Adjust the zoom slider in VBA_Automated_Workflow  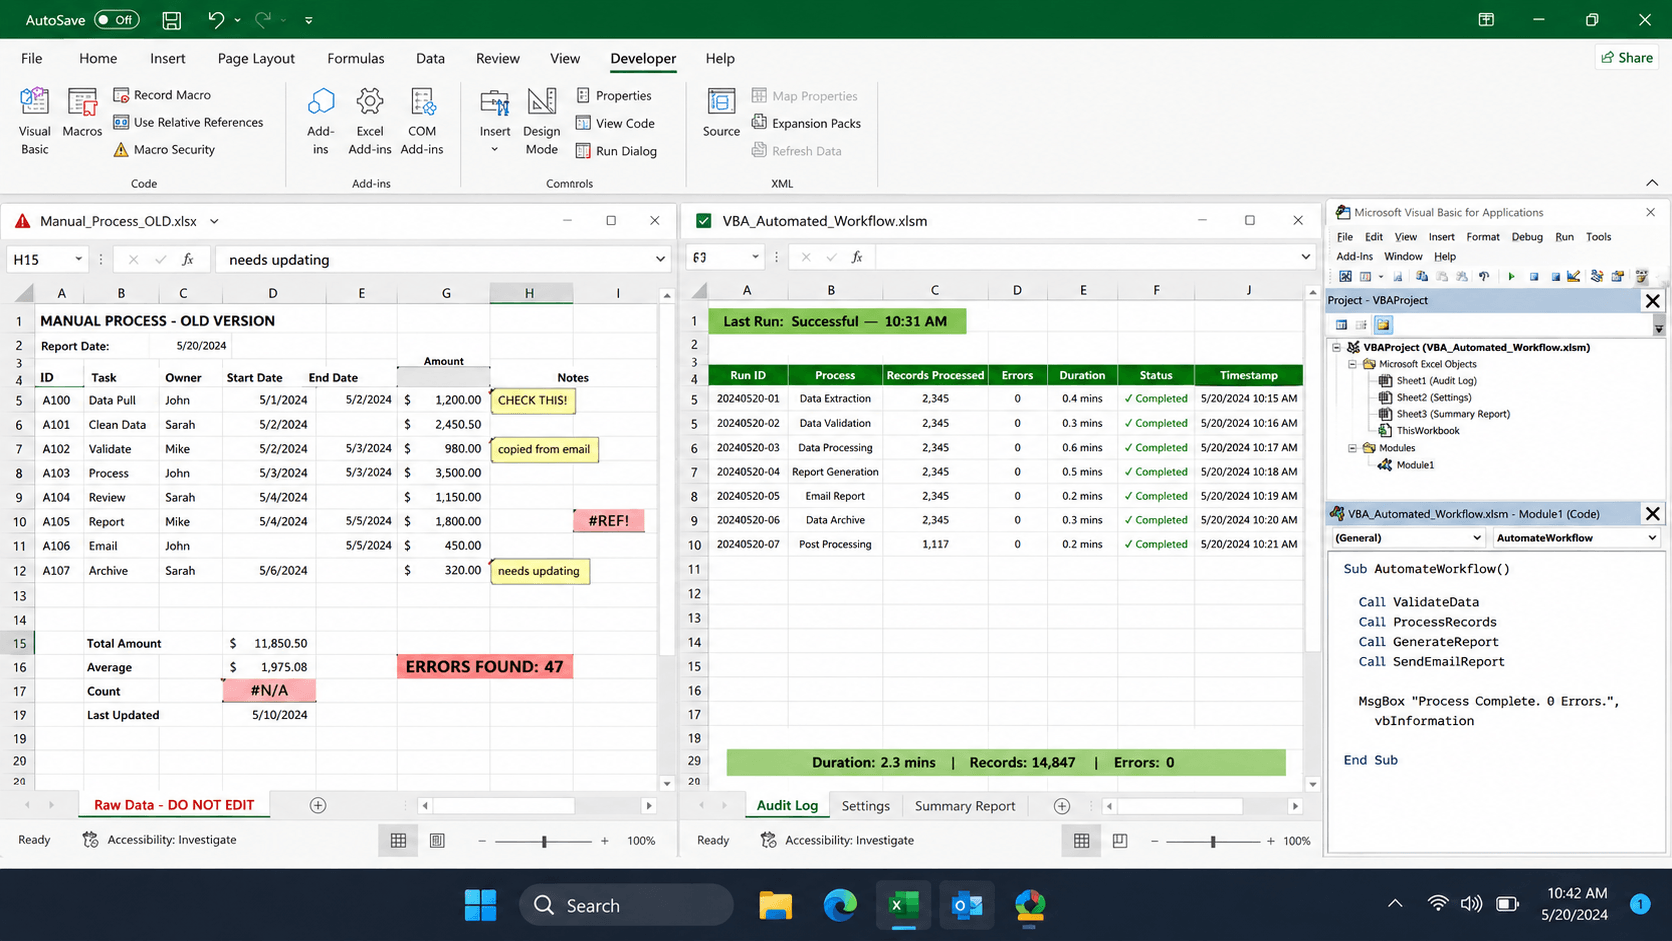click(1213, 841)
